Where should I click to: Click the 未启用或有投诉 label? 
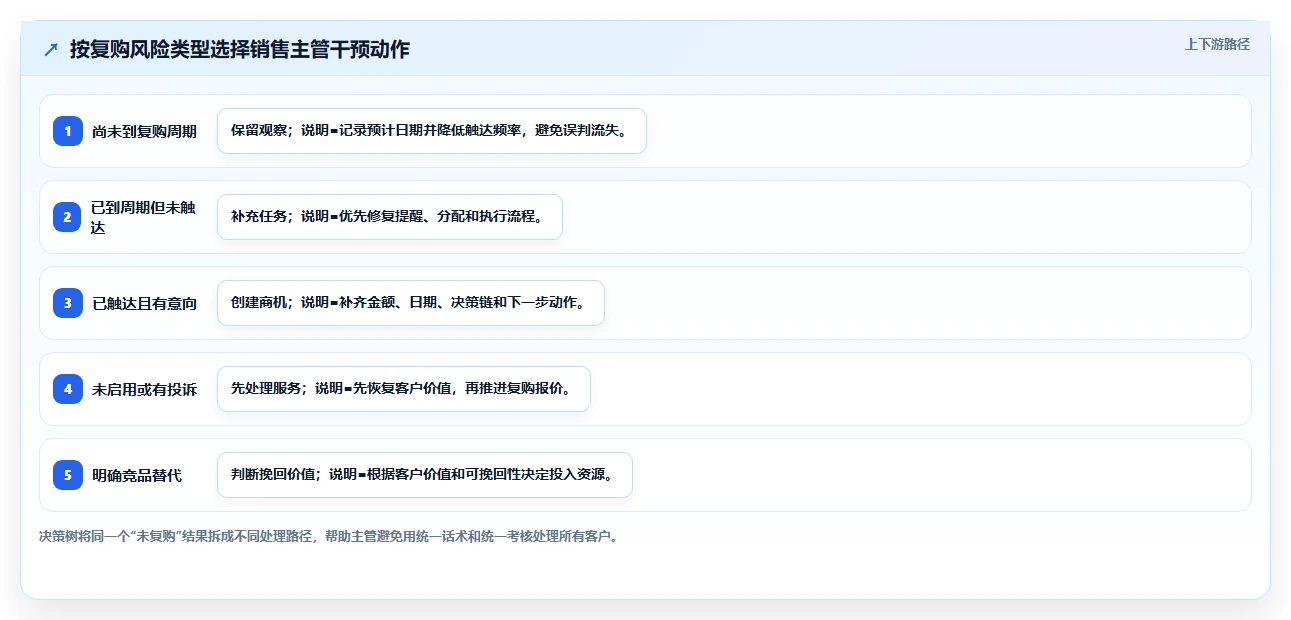[x=144, y=389]
